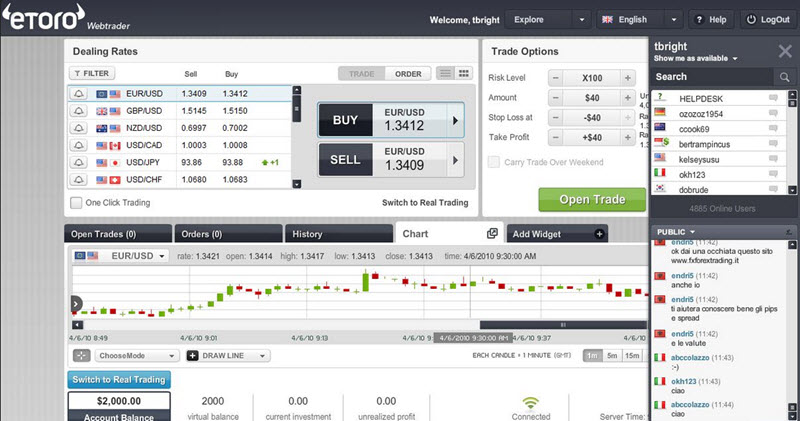800x421 pixels.
Task: Select the 15m candle interval
Action: pos(632,356)
